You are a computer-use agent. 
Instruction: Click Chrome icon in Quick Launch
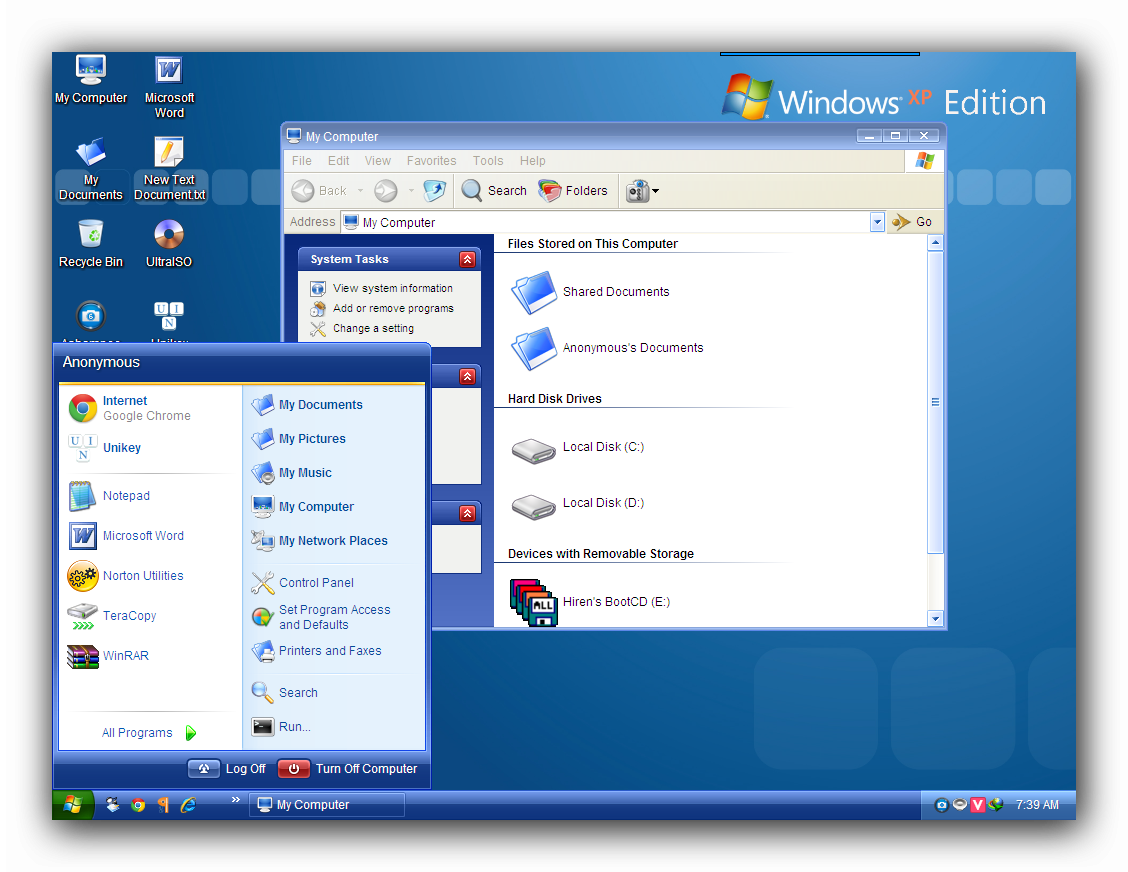(x=138, y=805)
